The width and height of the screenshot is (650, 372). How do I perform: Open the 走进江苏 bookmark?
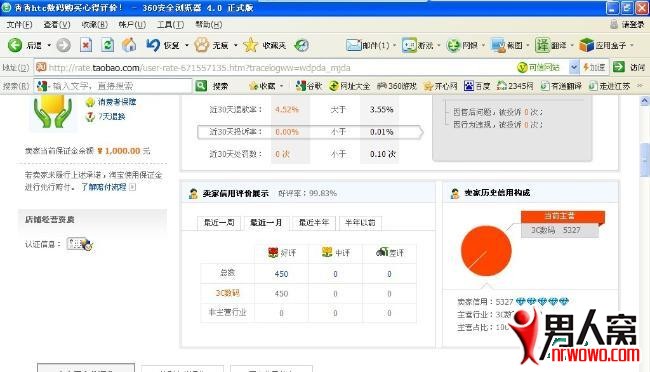point(609,86)
